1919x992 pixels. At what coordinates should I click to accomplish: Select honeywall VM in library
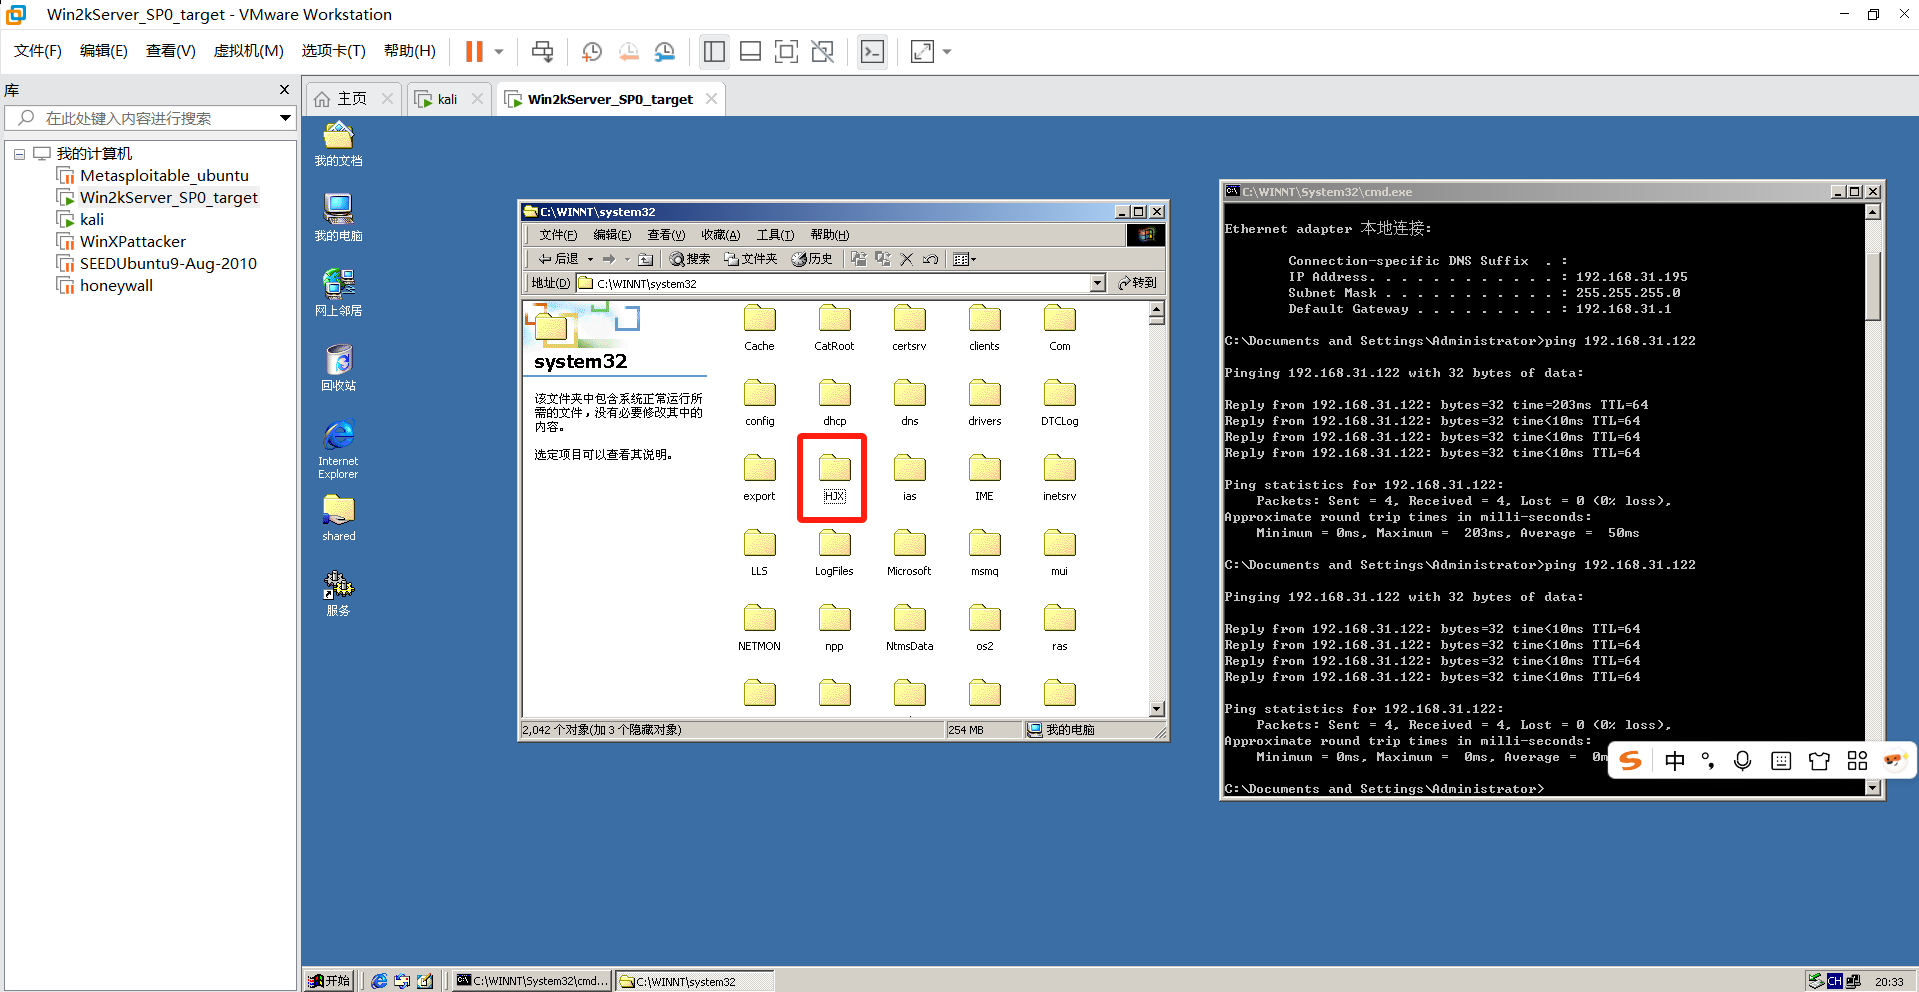tap(116, 286)
